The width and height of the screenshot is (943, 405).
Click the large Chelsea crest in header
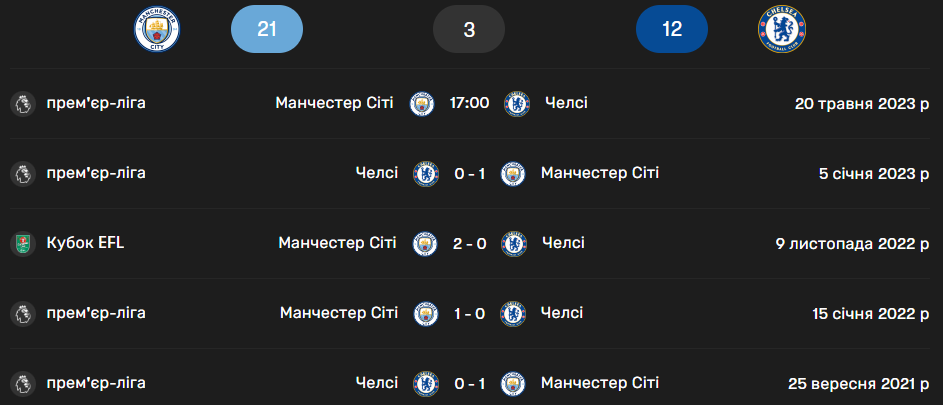click(x=781, y=29)
